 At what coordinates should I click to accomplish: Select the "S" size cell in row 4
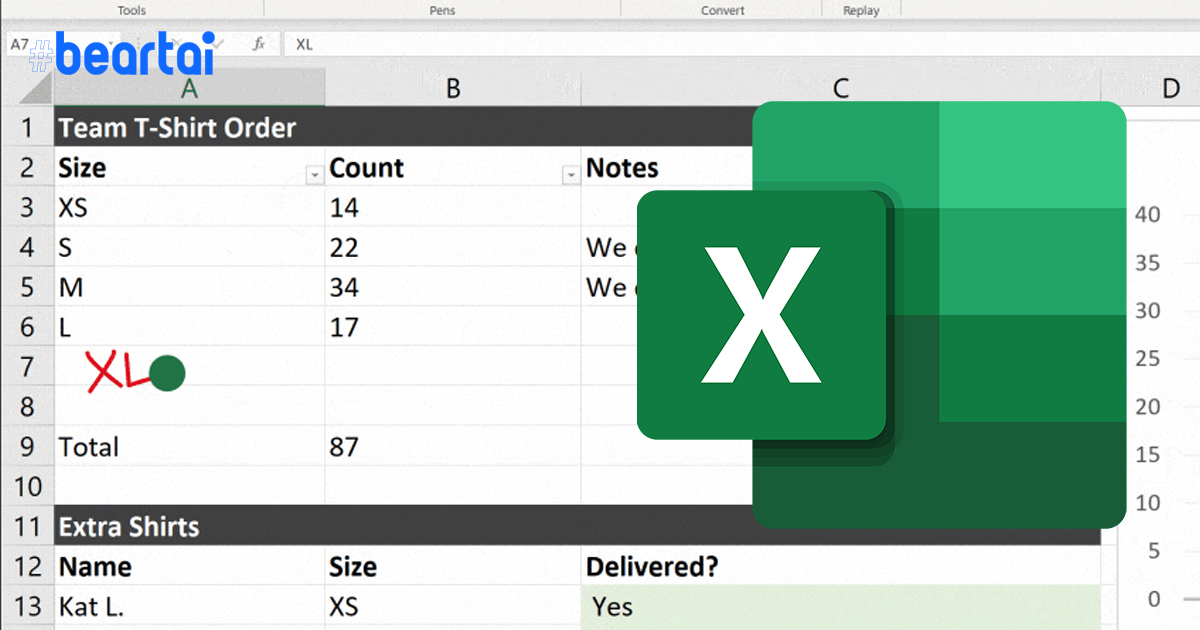189,247
